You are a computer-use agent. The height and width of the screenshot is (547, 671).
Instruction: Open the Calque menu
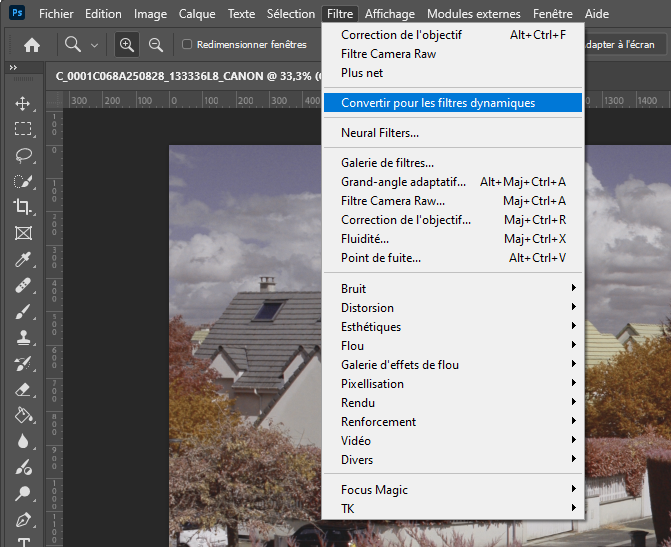click(196, 14)
